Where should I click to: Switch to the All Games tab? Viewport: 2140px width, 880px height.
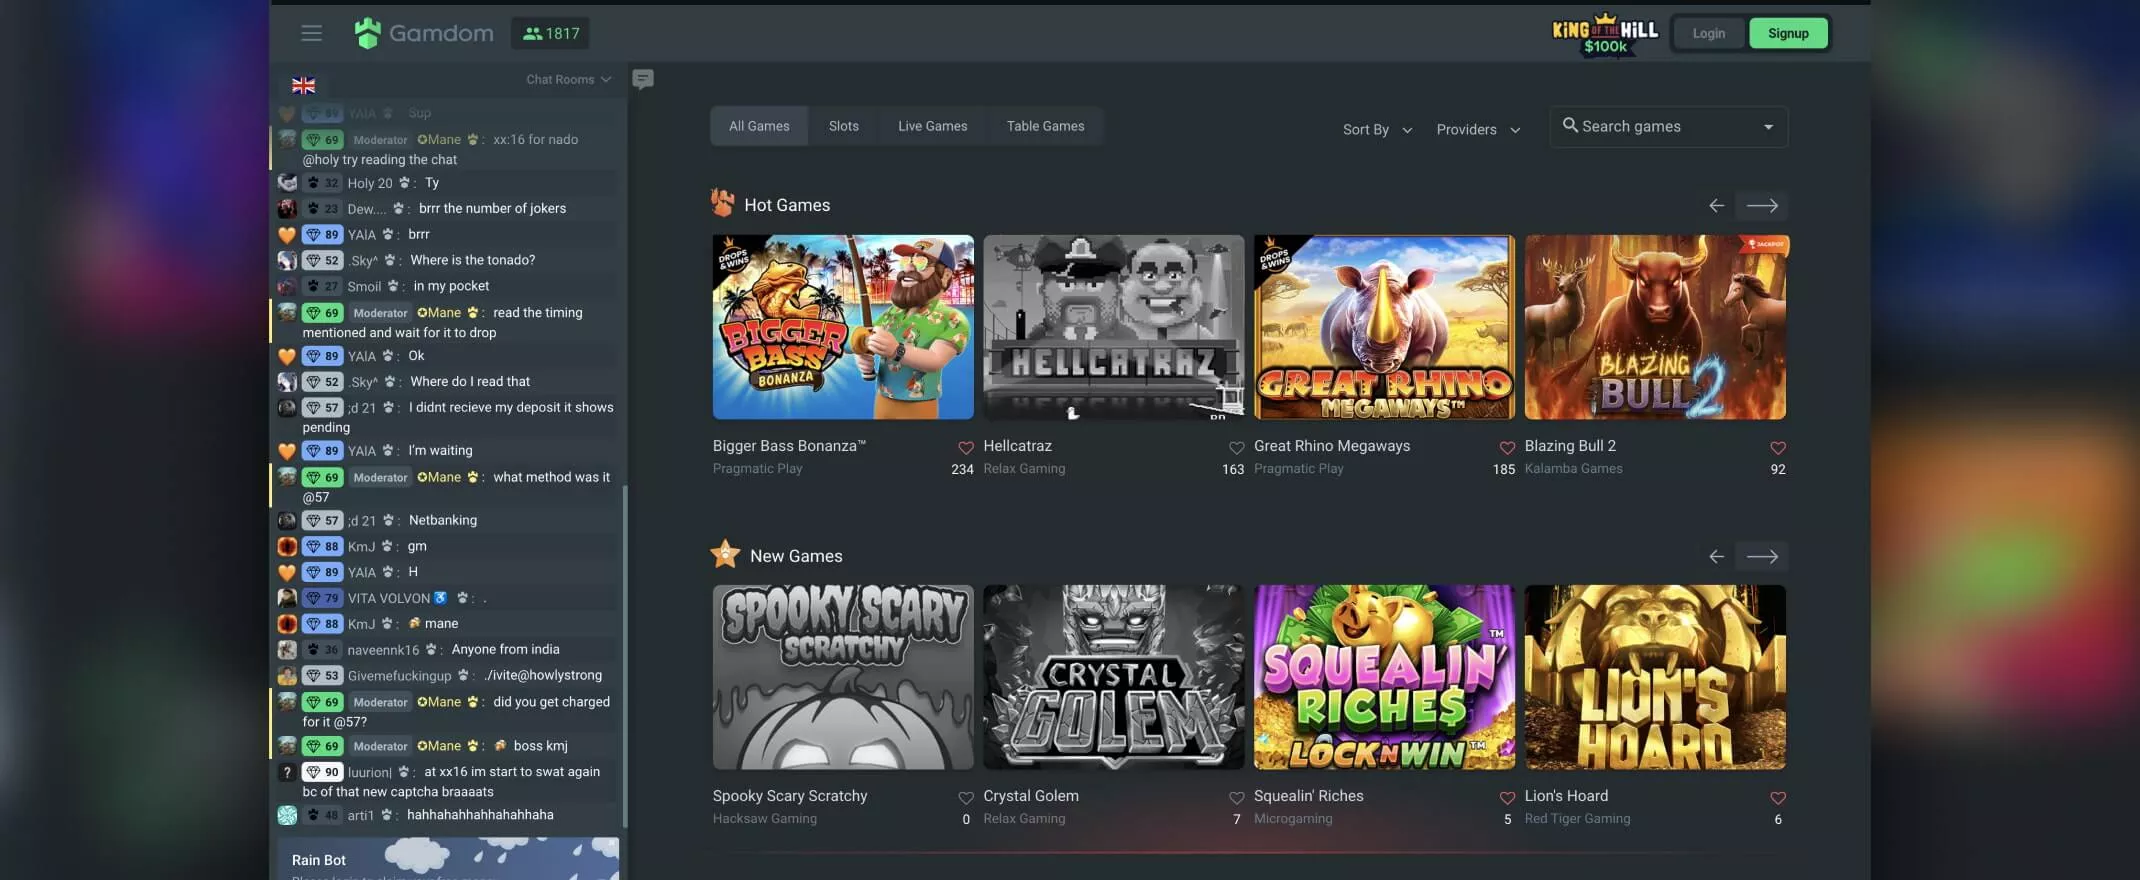click(x=759, y=126)
